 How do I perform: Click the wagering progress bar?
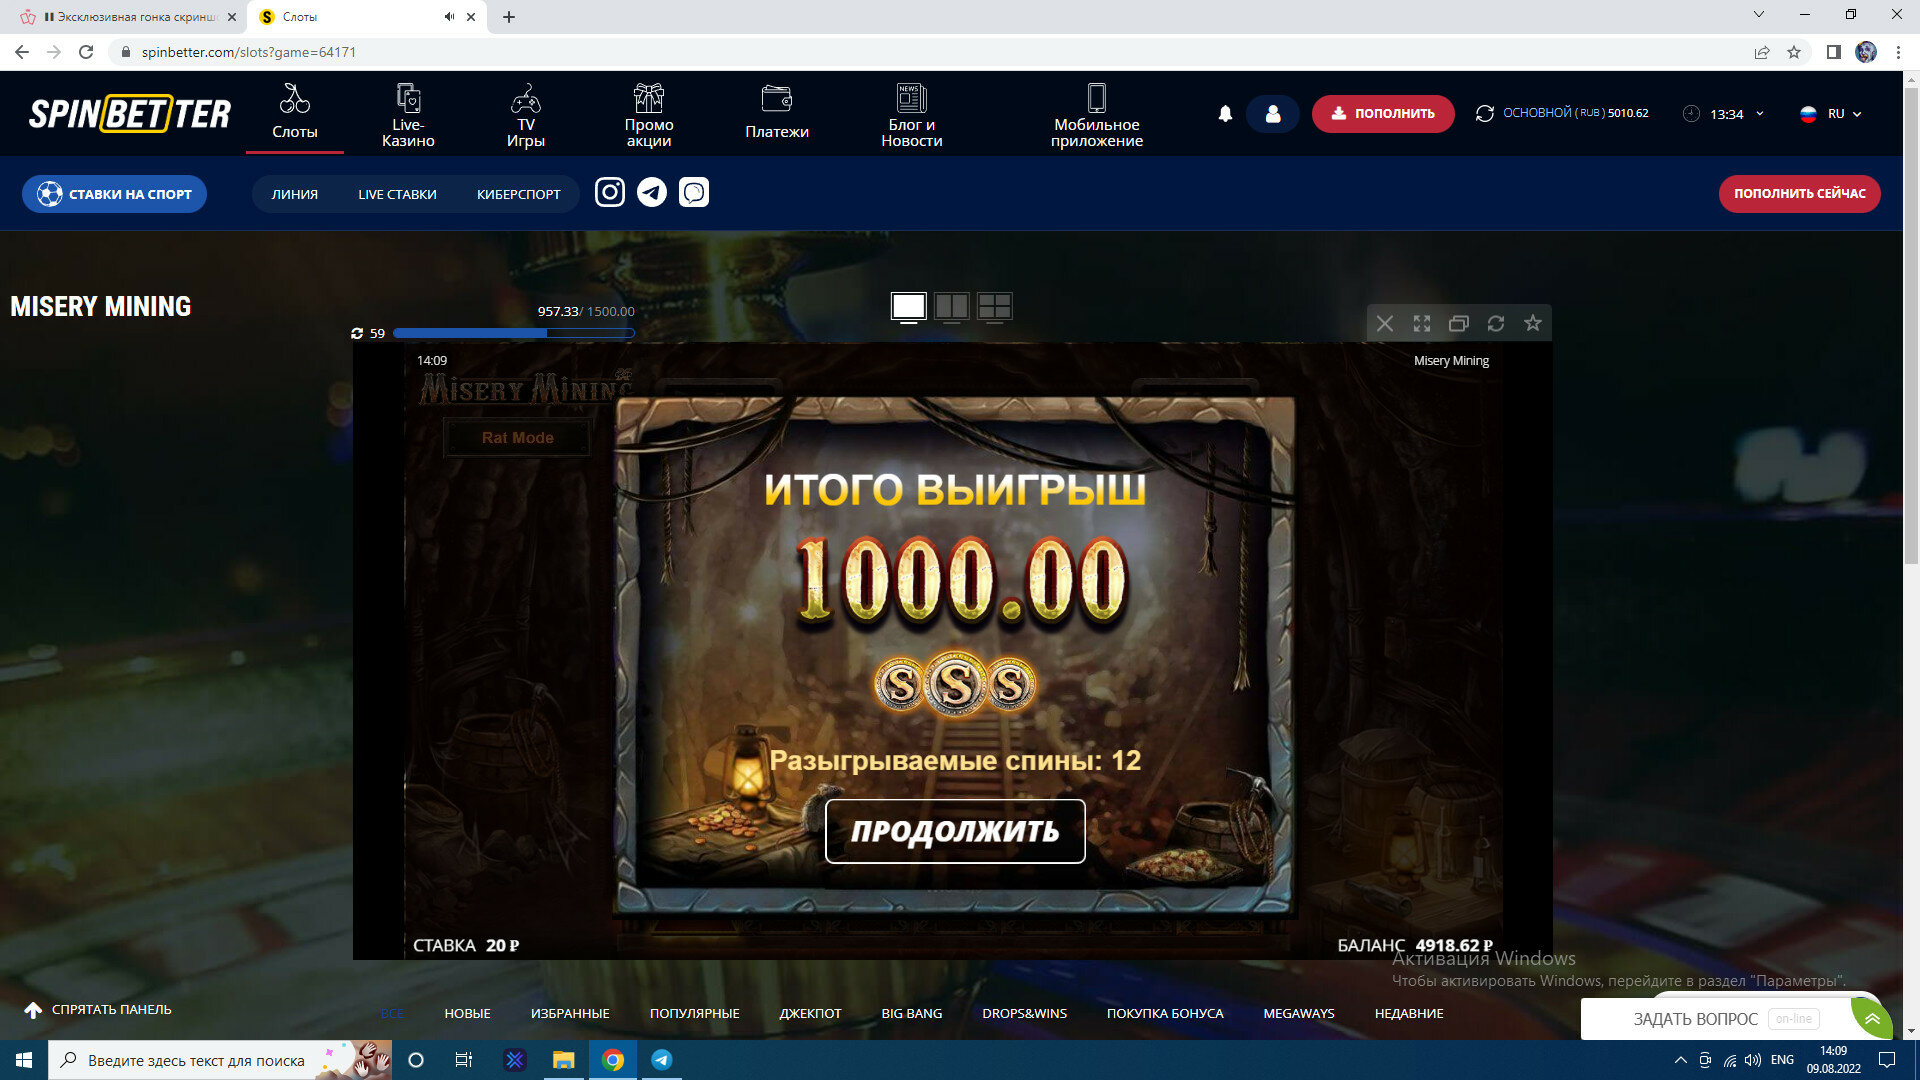513,333
